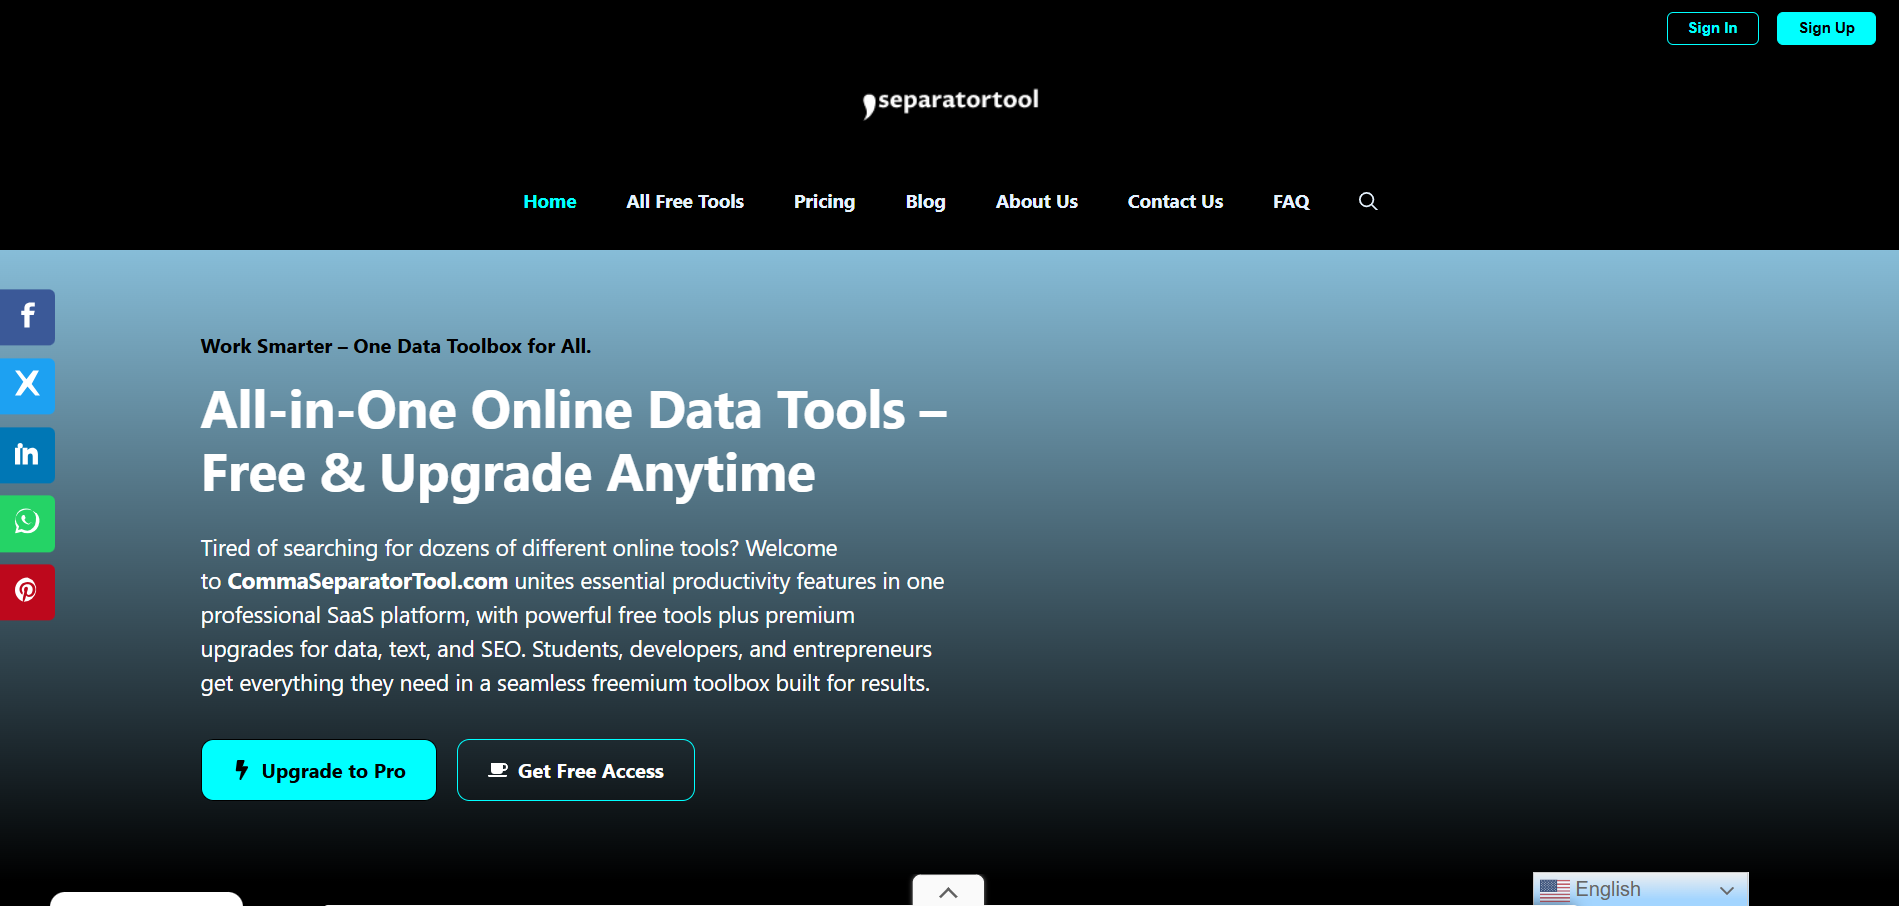
Task: Open the FAQ page
Action: pos(1291,202)
